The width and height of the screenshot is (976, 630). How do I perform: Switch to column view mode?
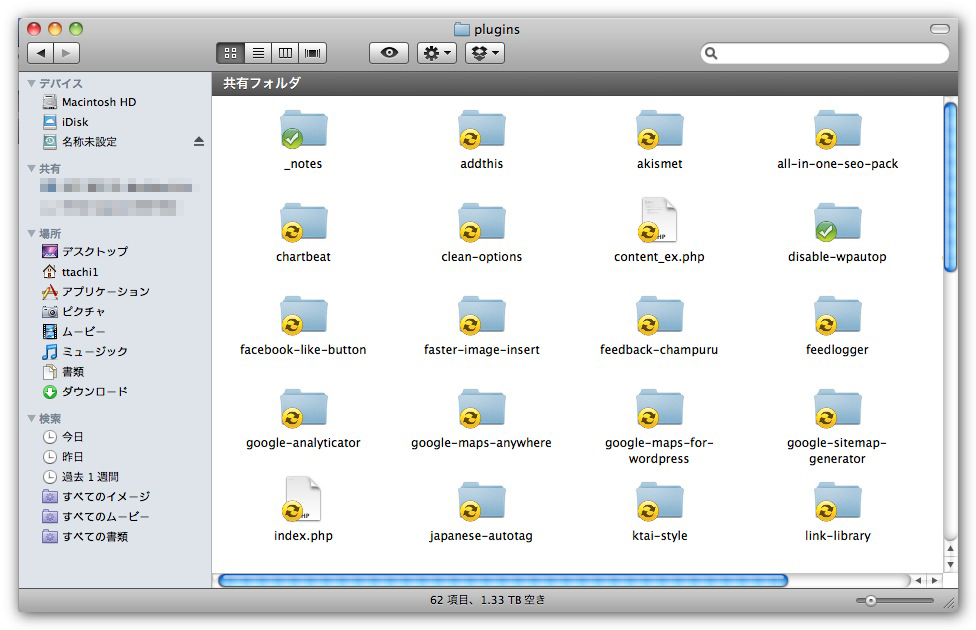285,53
